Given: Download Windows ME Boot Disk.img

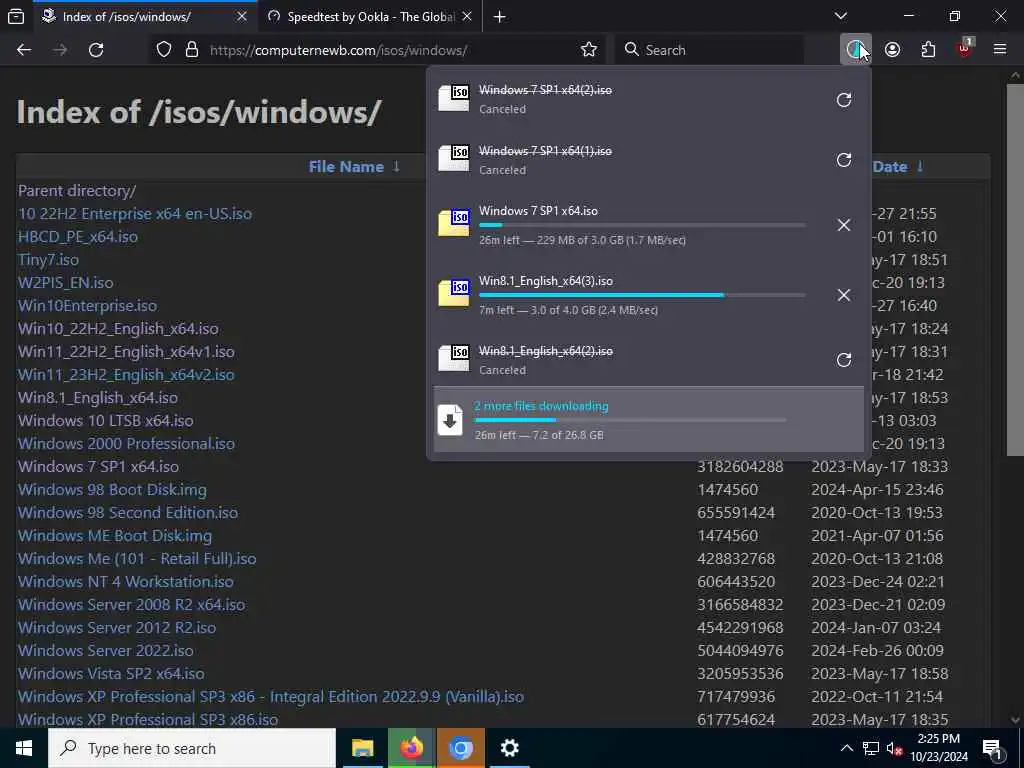Looking at the screenshot, I should (115, 536).
